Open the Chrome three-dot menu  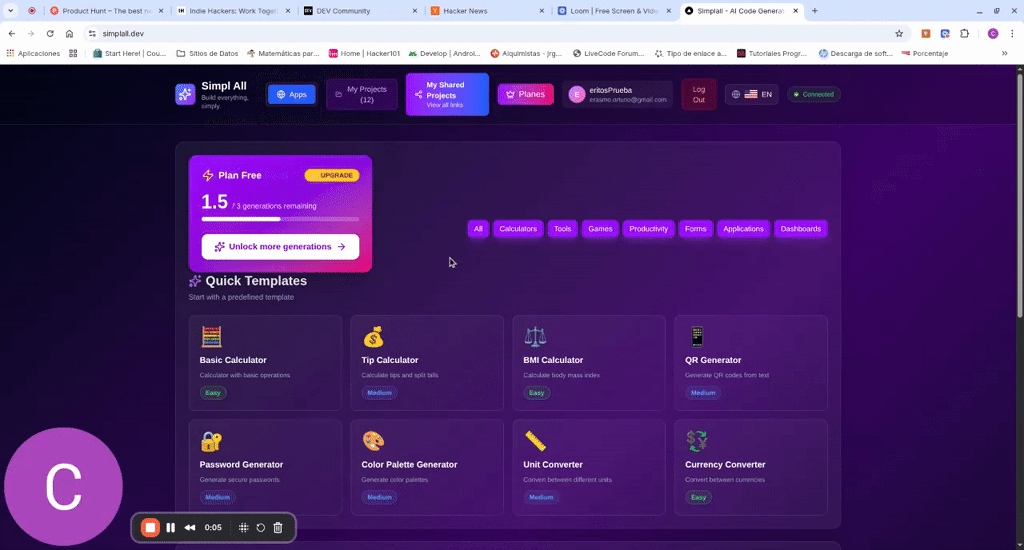pos(1012,33)
